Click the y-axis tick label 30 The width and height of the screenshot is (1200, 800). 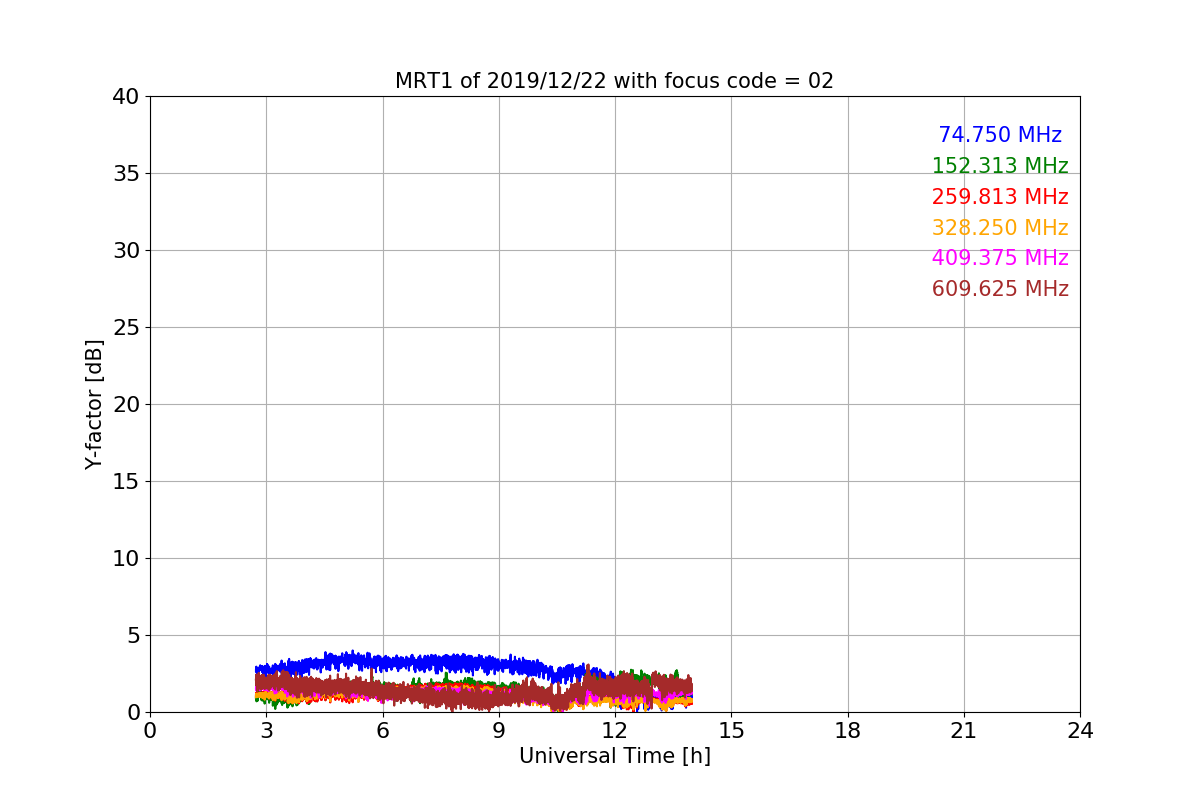pos(126,251)
